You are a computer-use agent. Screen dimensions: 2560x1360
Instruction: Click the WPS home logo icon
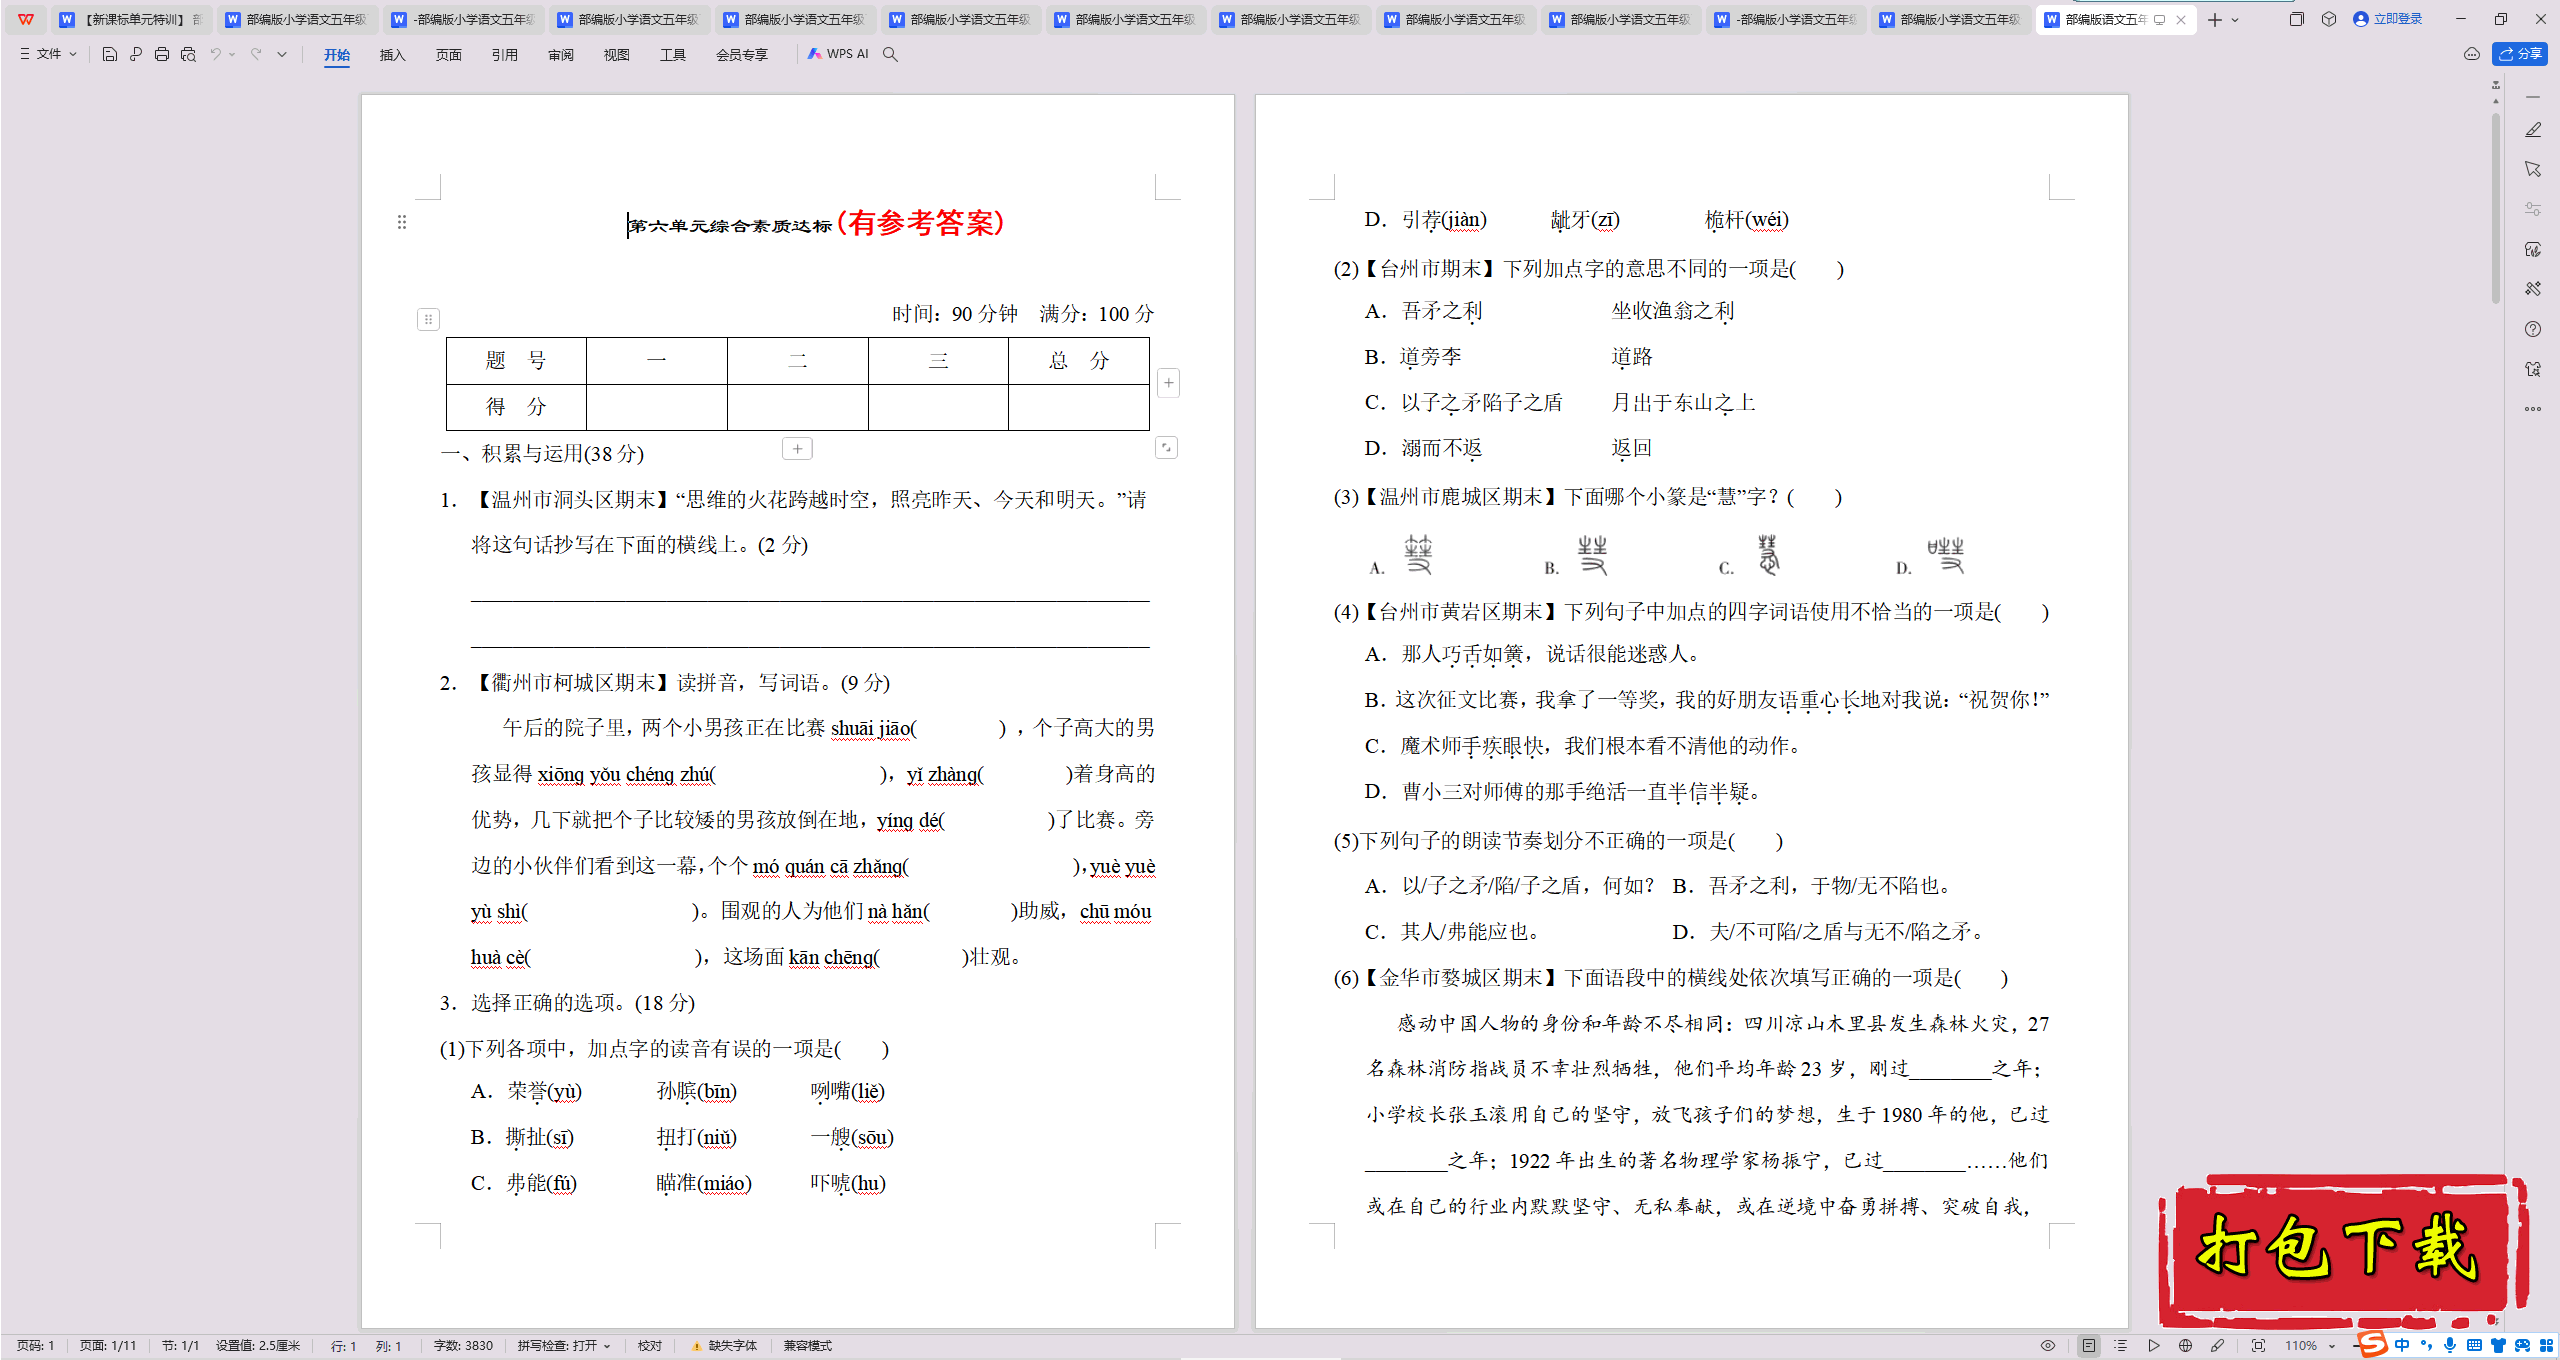[x=26, y=19]
